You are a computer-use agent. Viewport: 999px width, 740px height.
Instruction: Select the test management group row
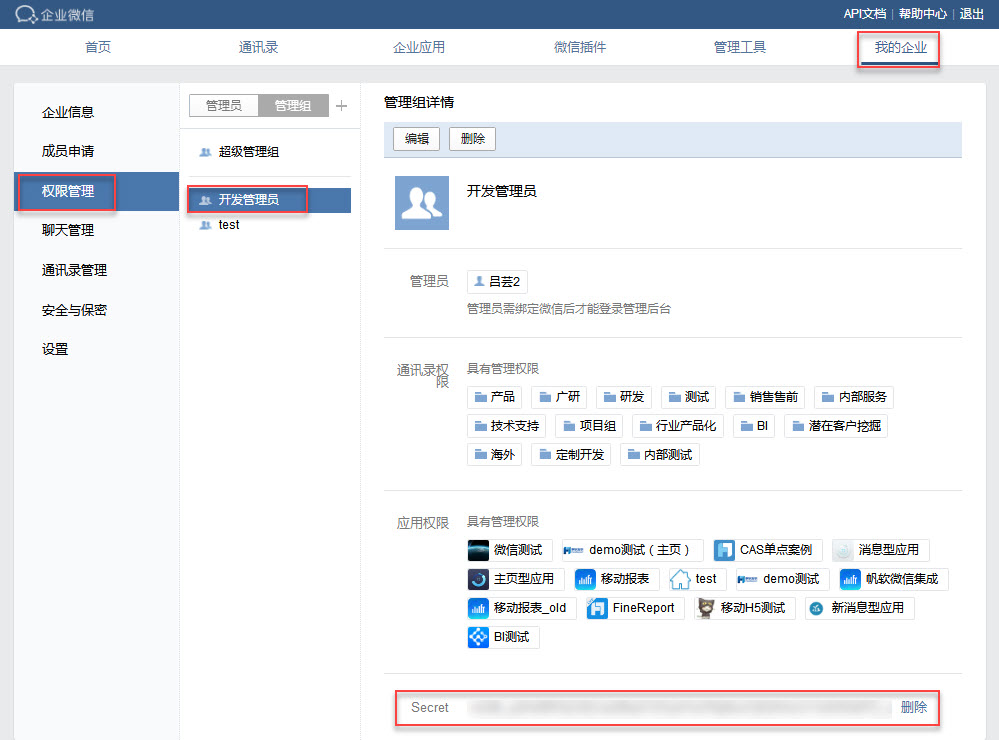270,225
